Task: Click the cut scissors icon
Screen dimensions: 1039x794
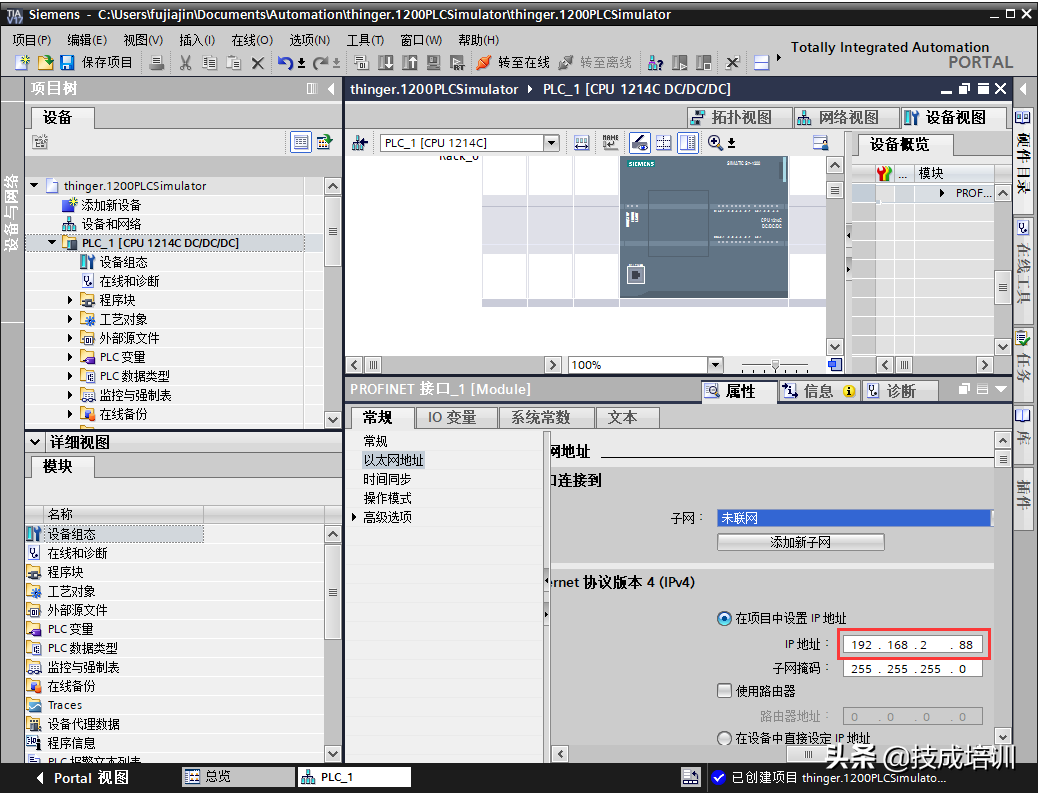Action: 185,62
